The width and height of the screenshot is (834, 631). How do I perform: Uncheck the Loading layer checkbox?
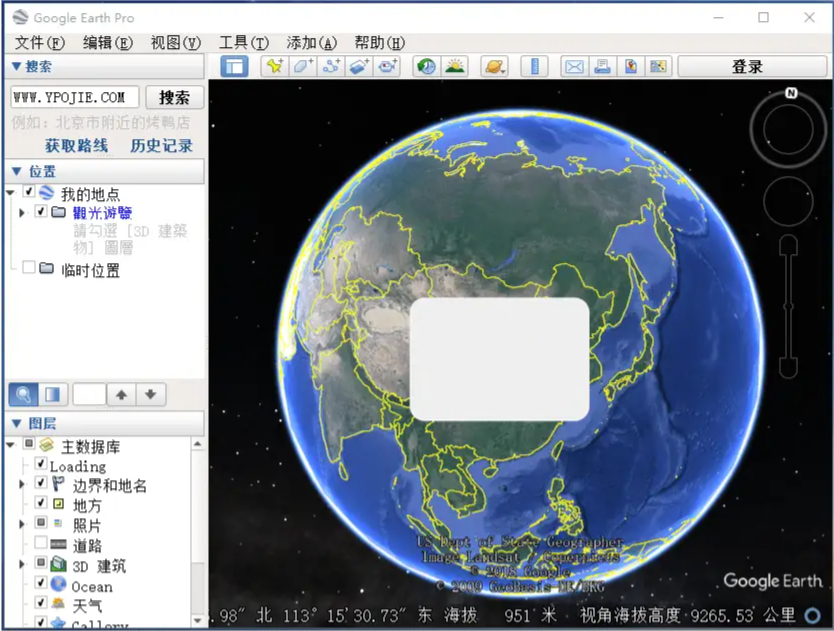click(x=41, y=463)
